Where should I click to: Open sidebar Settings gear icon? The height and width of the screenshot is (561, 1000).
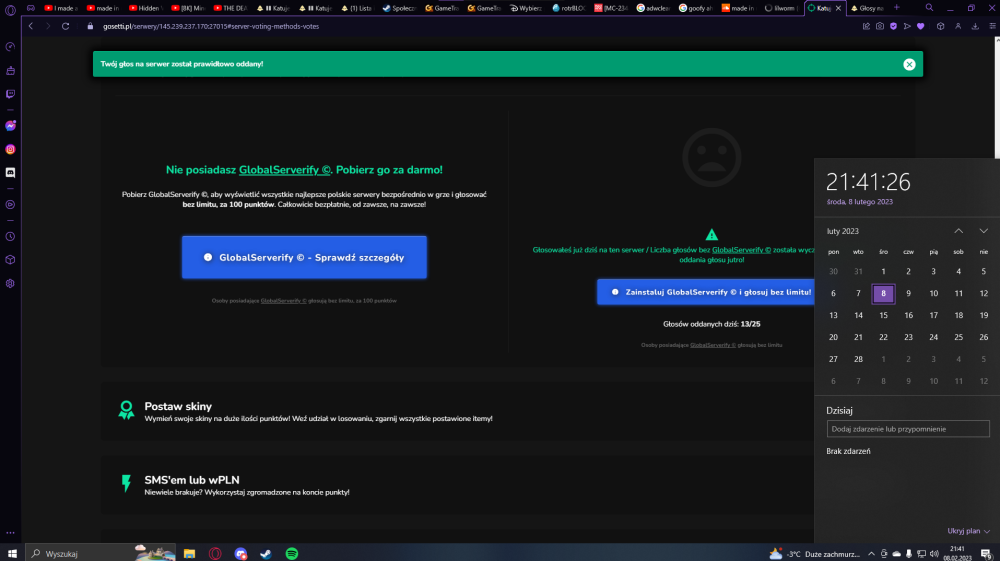pyautogui.click(x=10, y=284)
